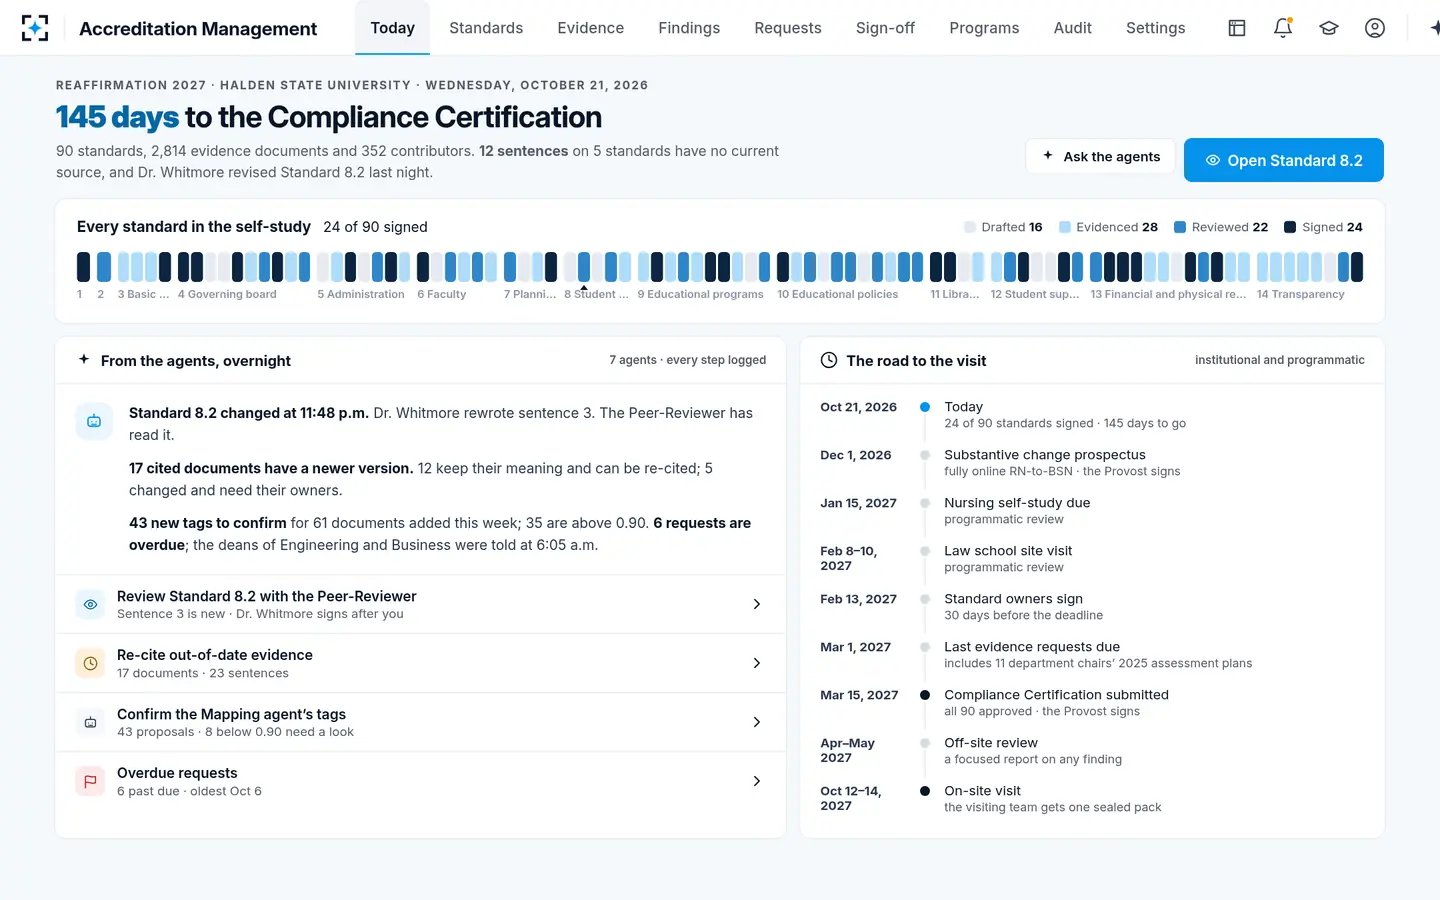Switch to the Standards tab

click(486, 28)
